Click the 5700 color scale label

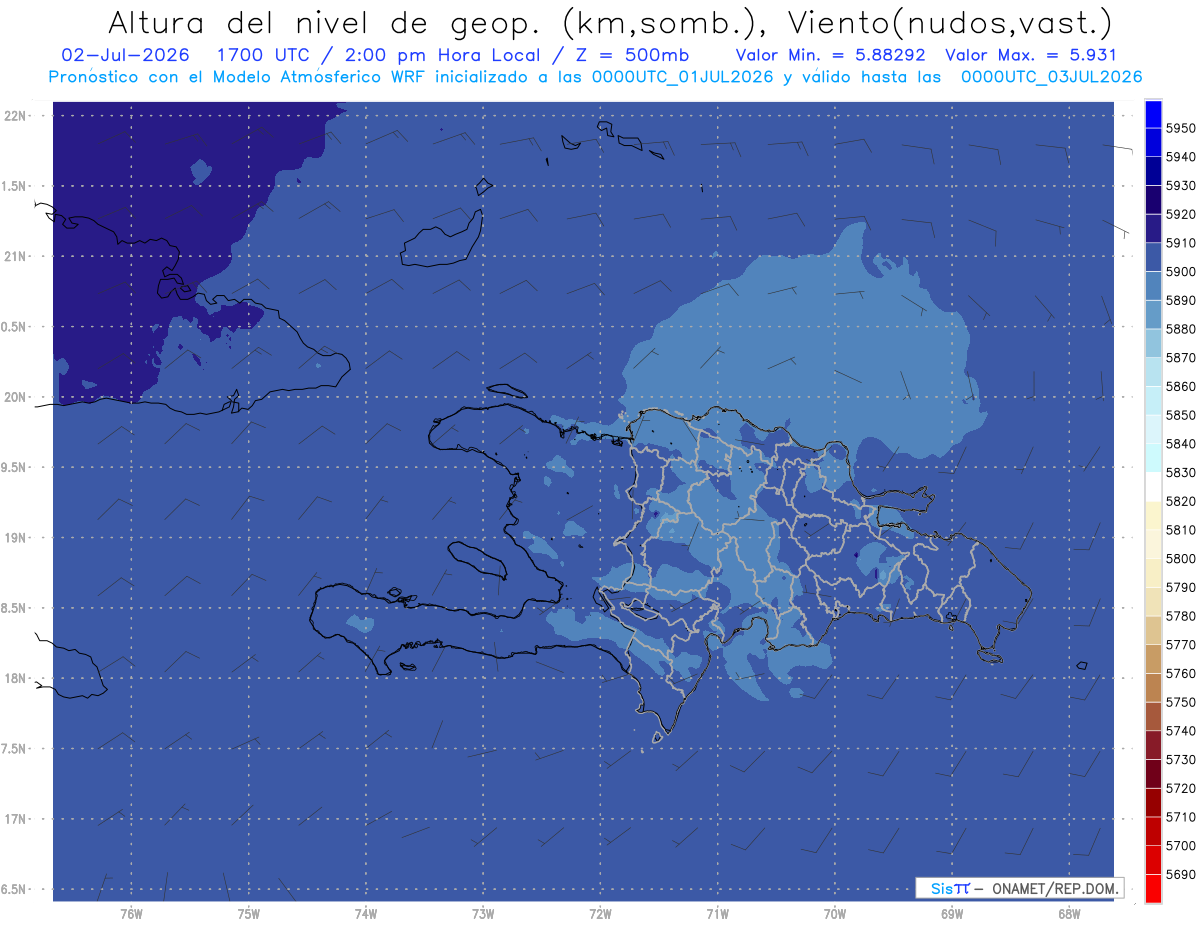[1180, 845]
